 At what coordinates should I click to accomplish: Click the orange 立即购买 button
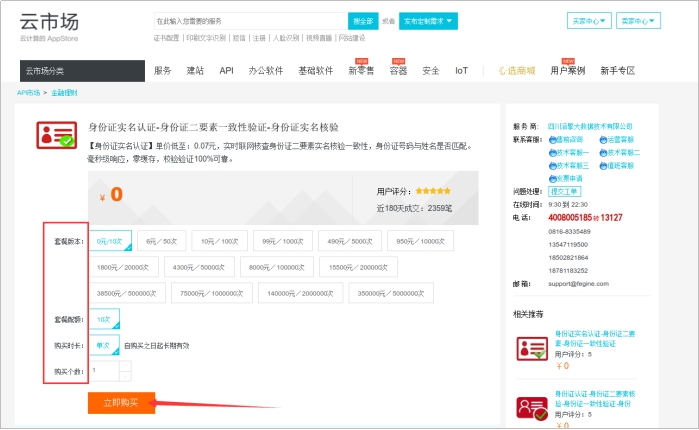[x=120, y=402]
